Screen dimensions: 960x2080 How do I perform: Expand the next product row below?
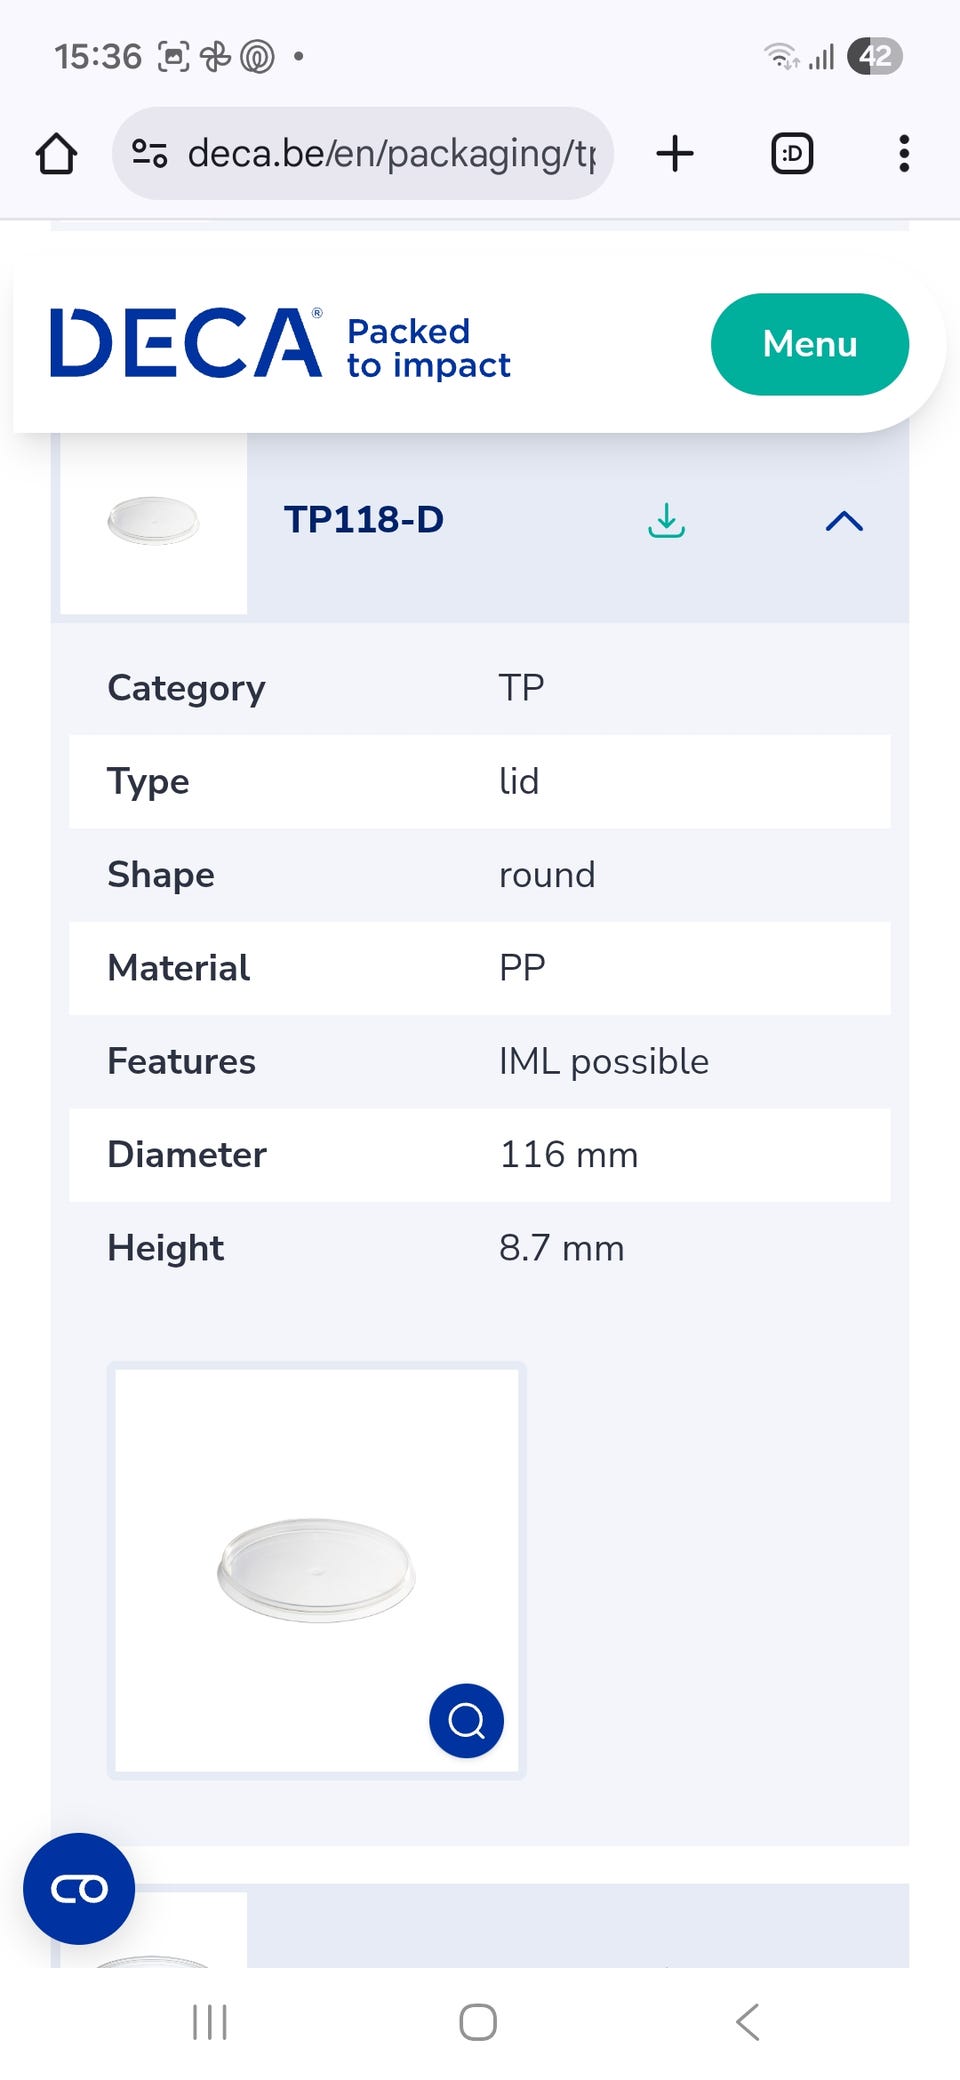[578, 1928]
